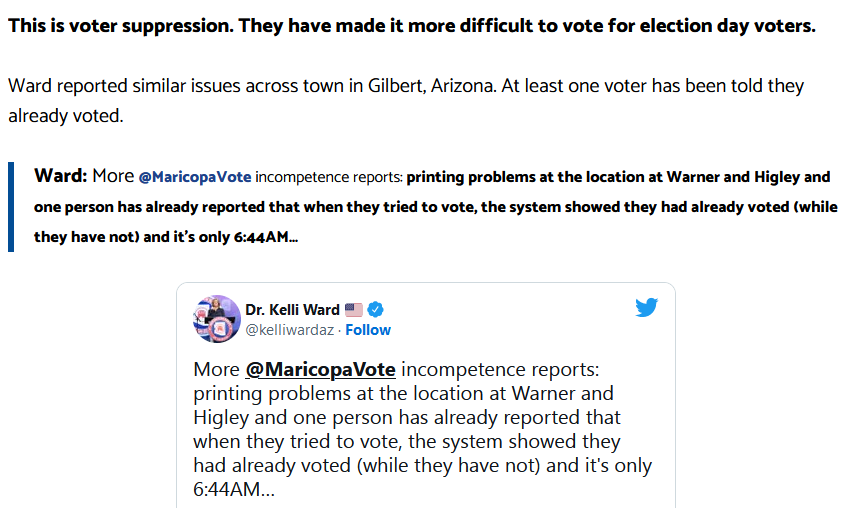The width and height of the screenshot is (853, 508).
Task: Click the tweet line "had already voted (while"
Action: [x=326, y=465]
